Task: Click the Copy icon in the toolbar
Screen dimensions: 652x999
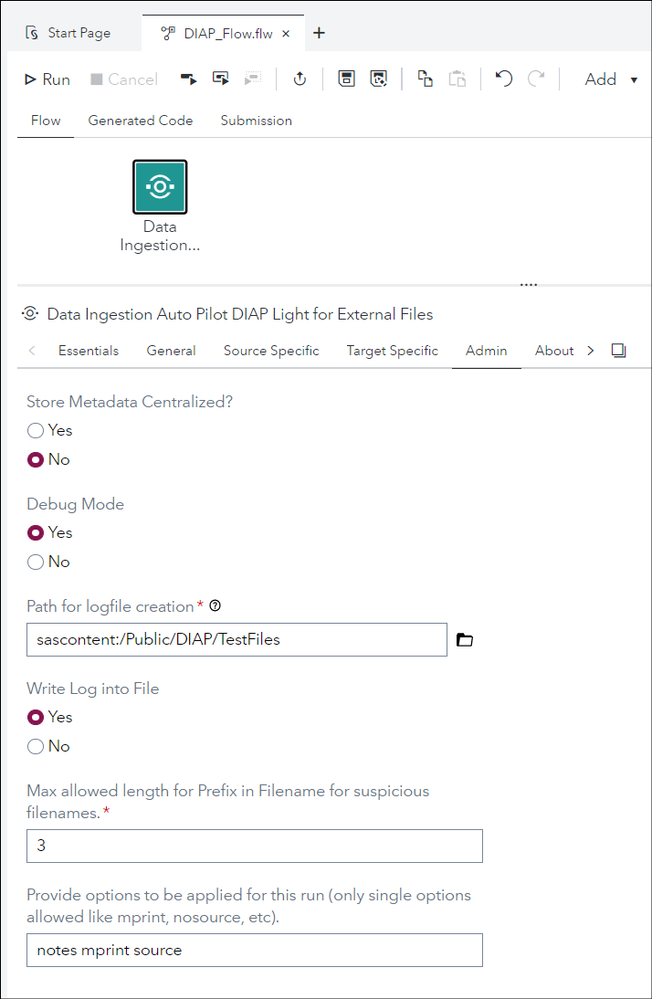Action: [x=425, y=79]
